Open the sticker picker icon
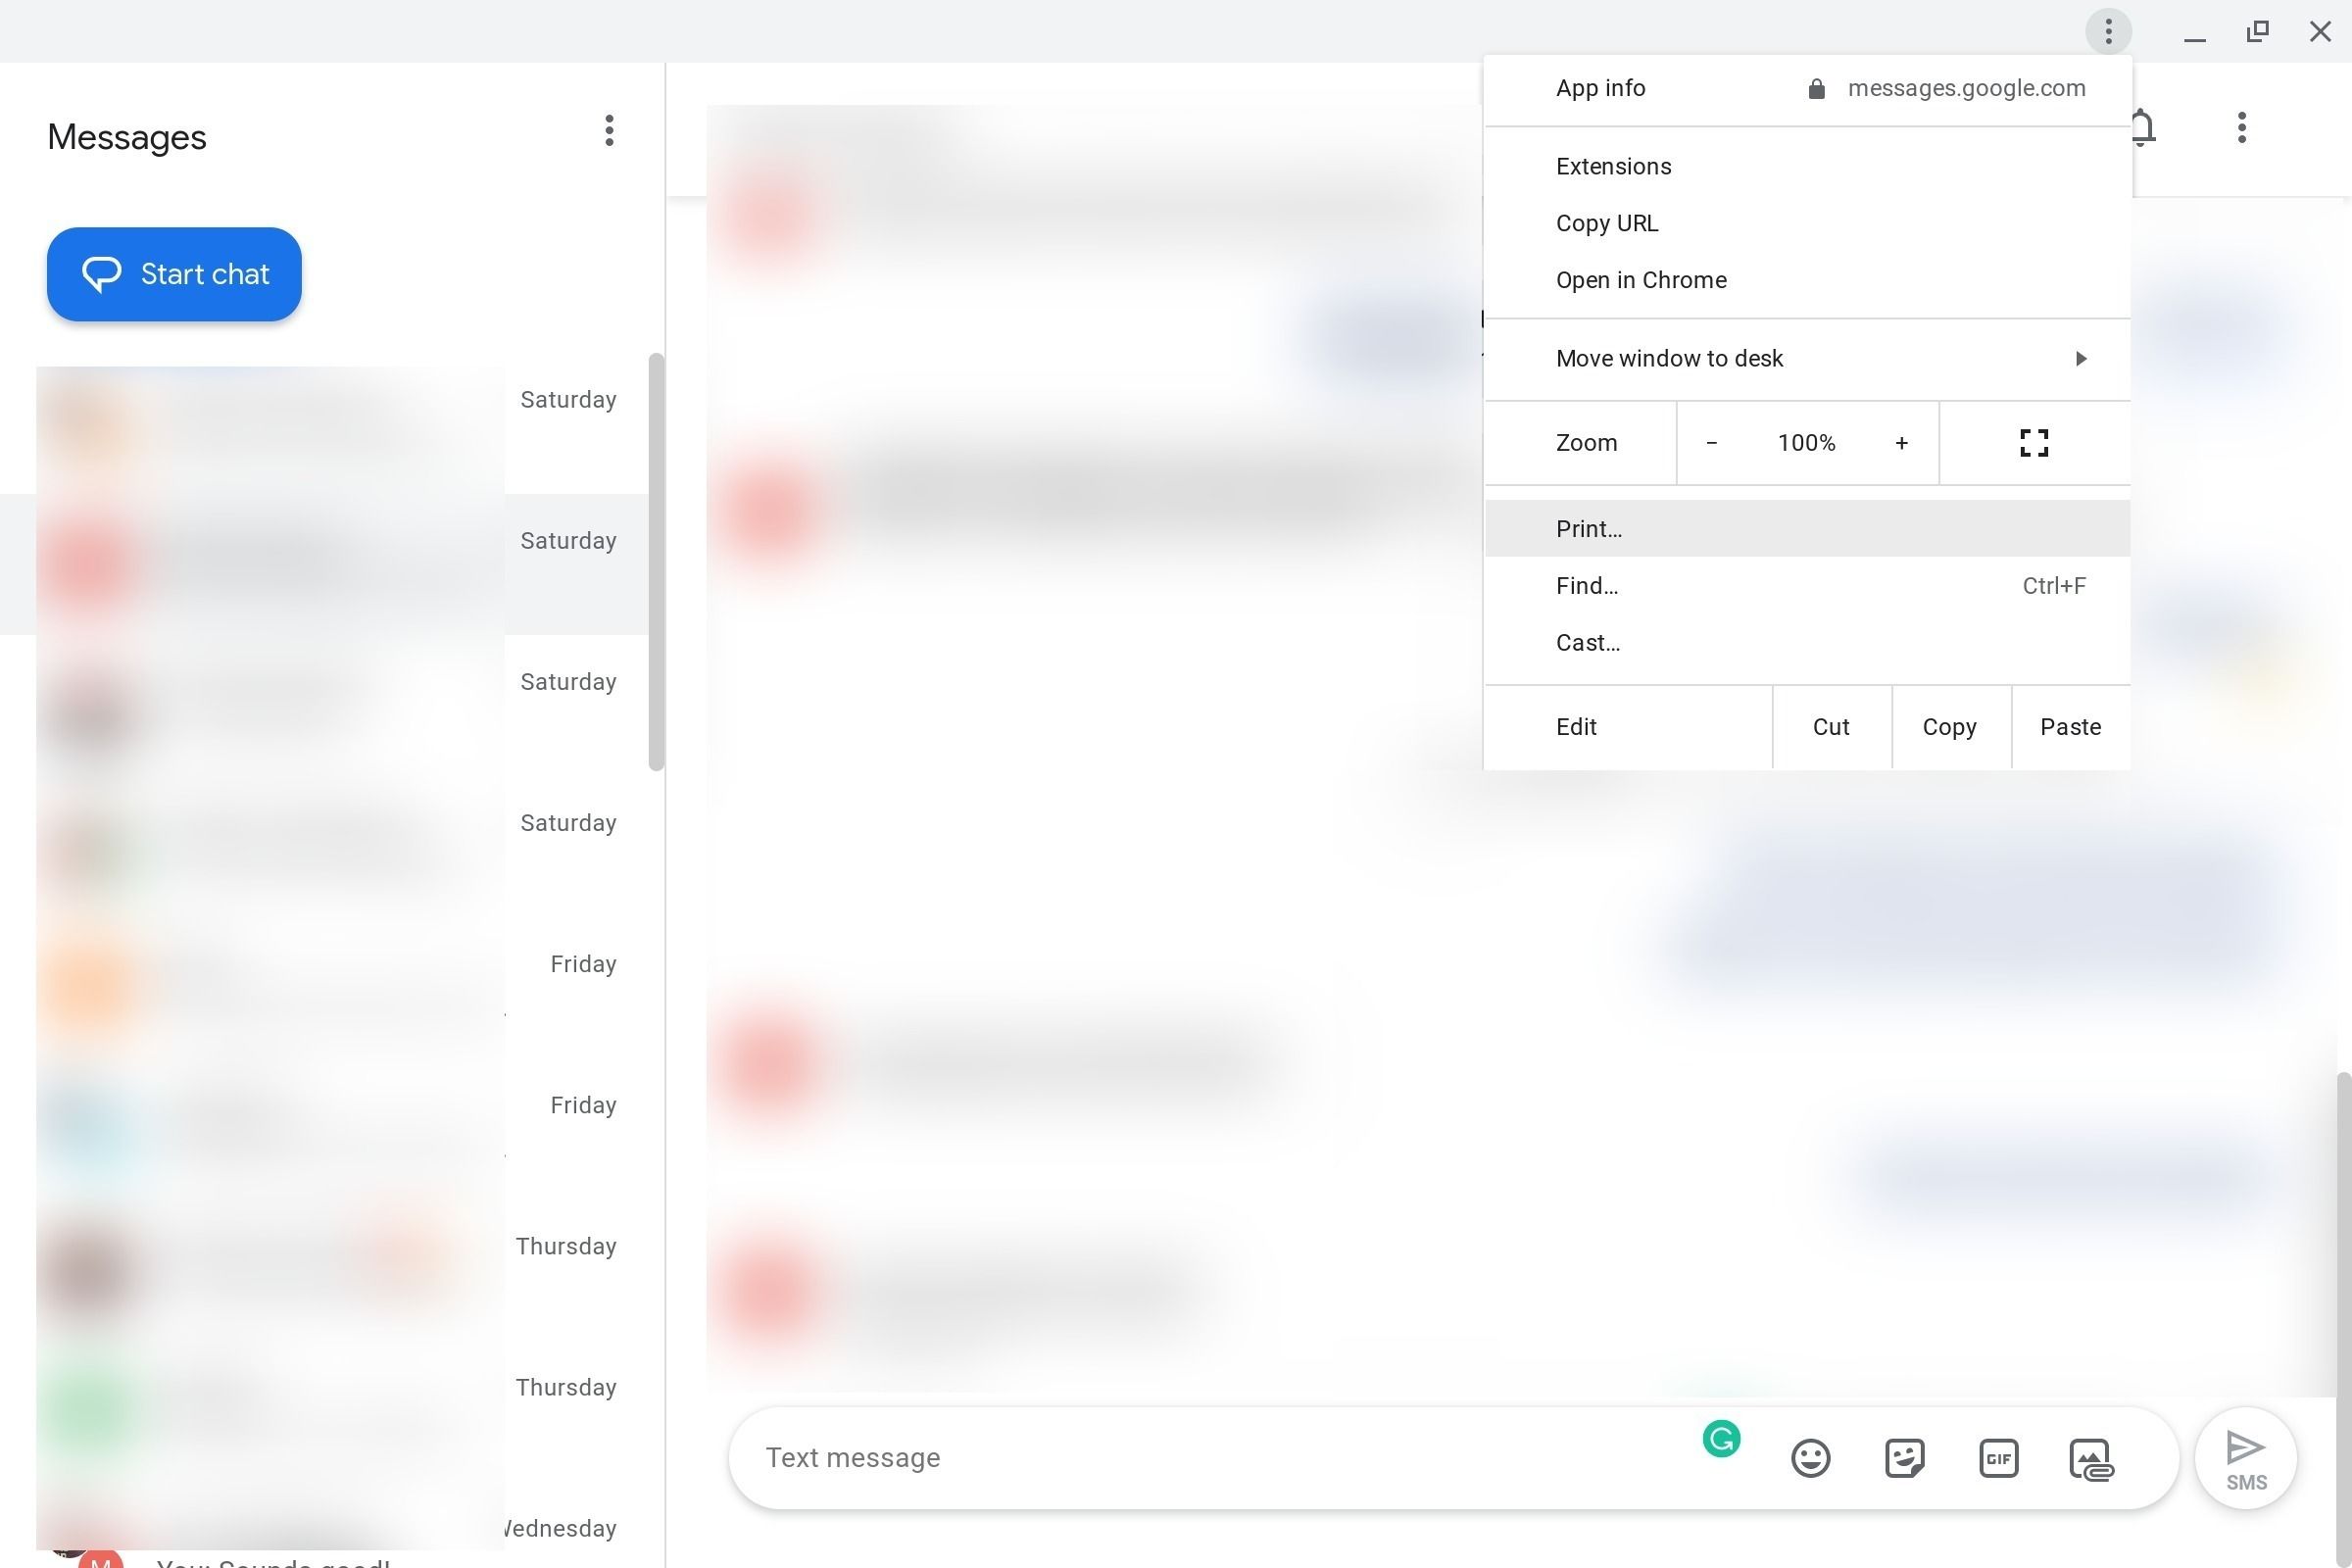Screen dimensions: 2352x1568 coord(1904,1458)
